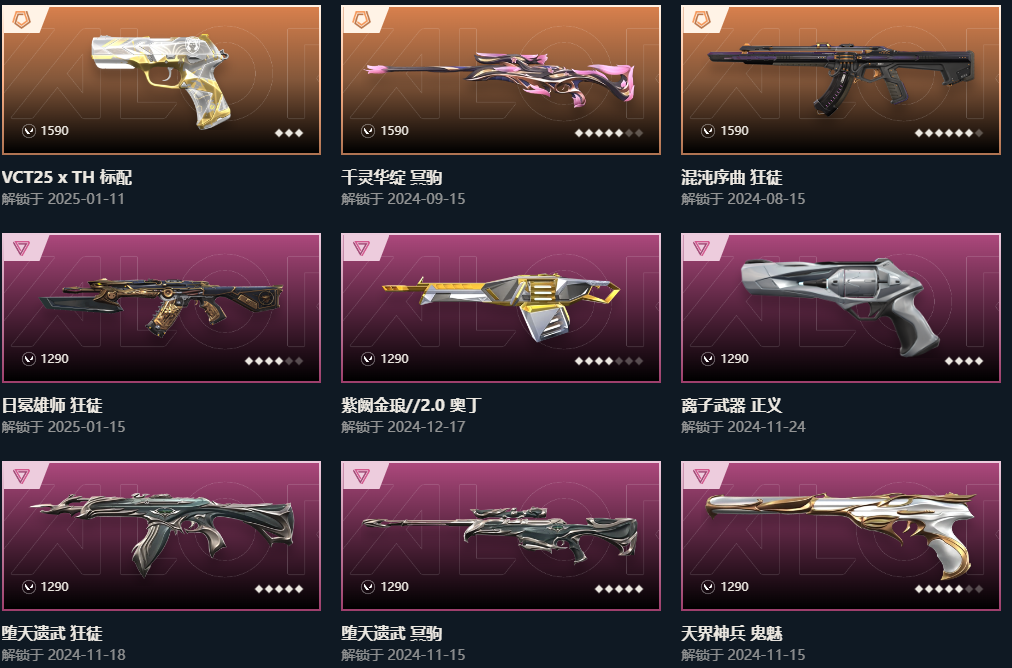Click the pink triangle badge on 离子武器 正义 card

click(702, 248)
